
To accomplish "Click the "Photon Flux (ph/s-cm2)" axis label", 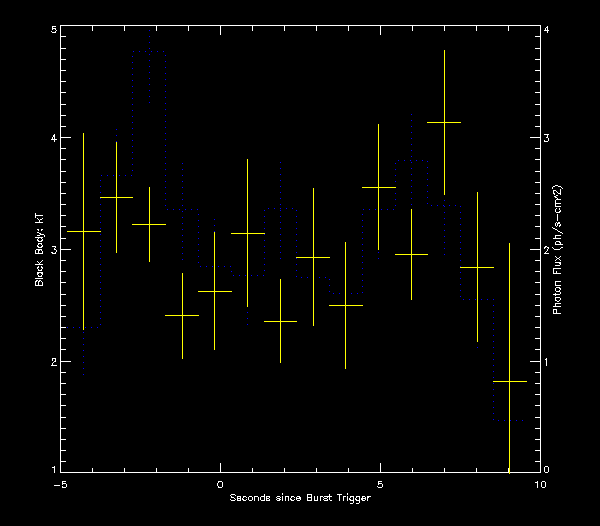I will tap(559, 250).
